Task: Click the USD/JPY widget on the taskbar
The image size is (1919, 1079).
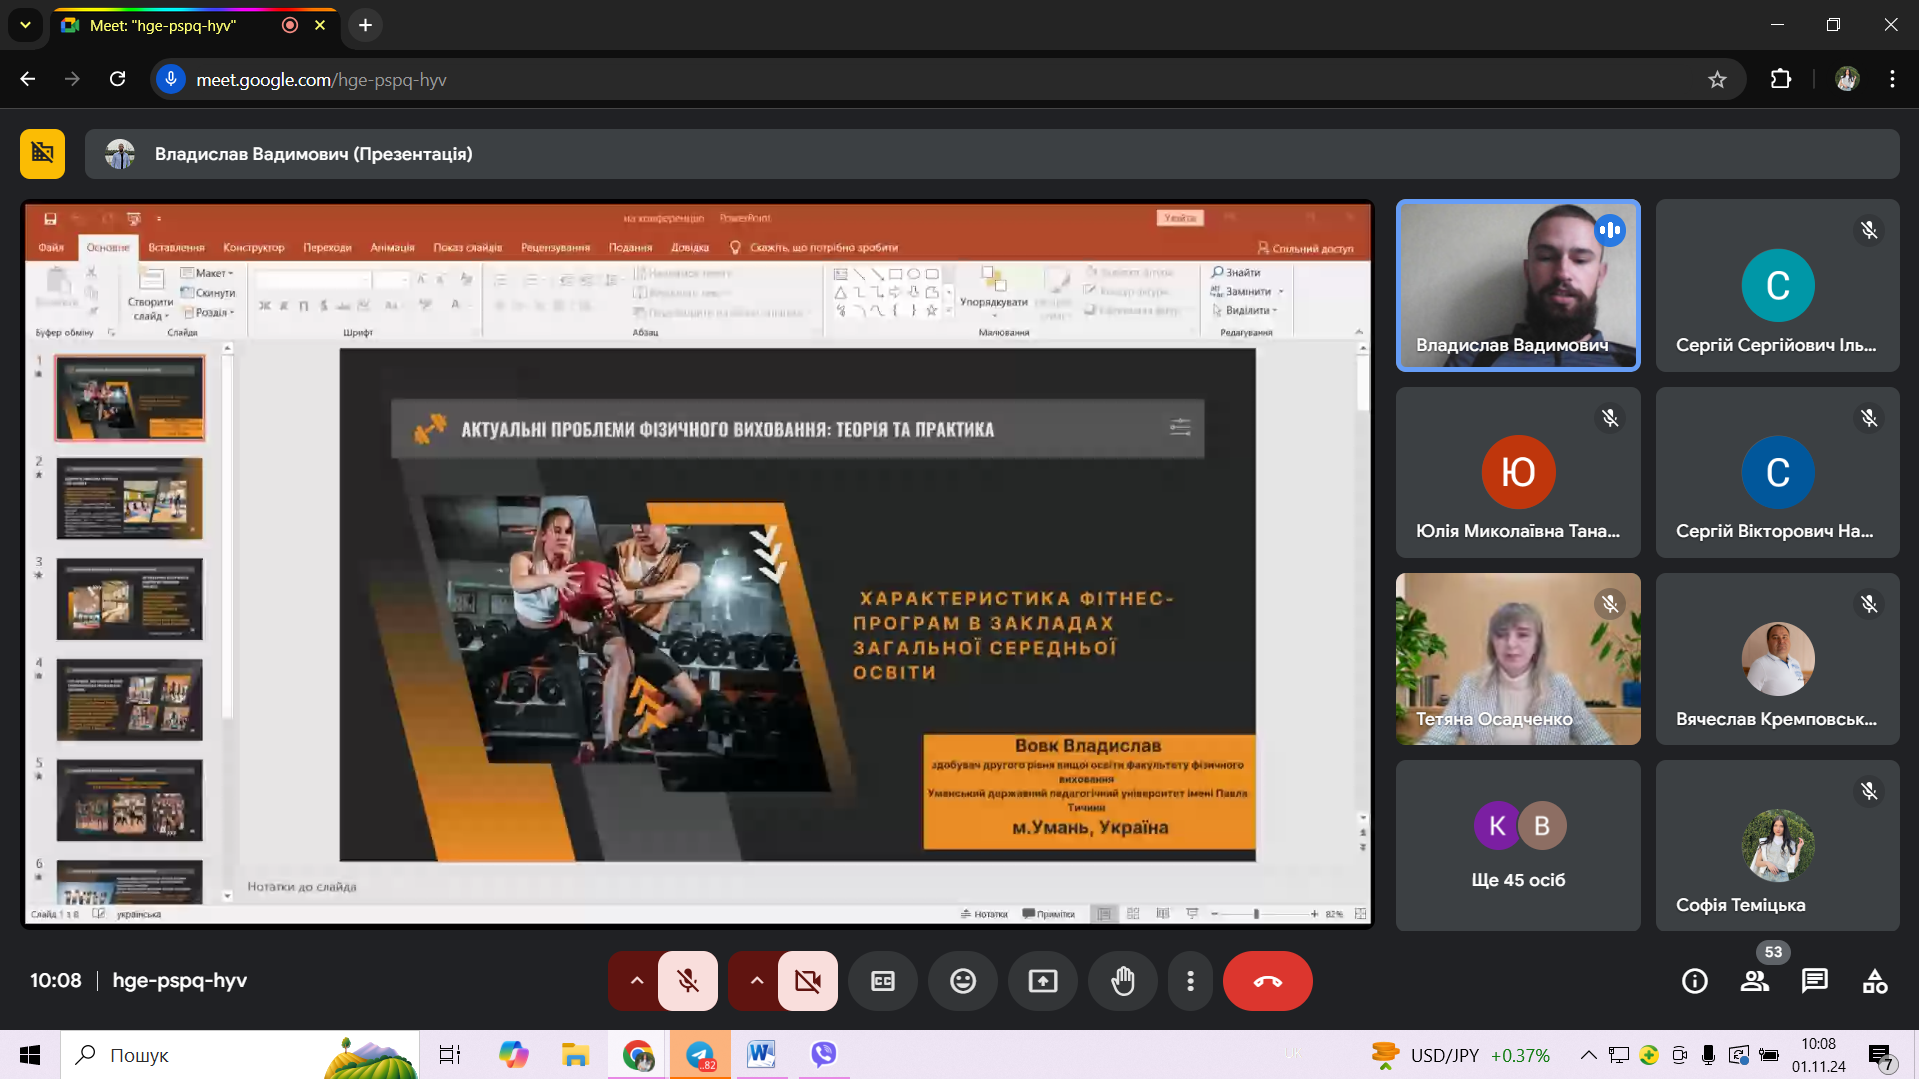Action: coord(1460,1055)
